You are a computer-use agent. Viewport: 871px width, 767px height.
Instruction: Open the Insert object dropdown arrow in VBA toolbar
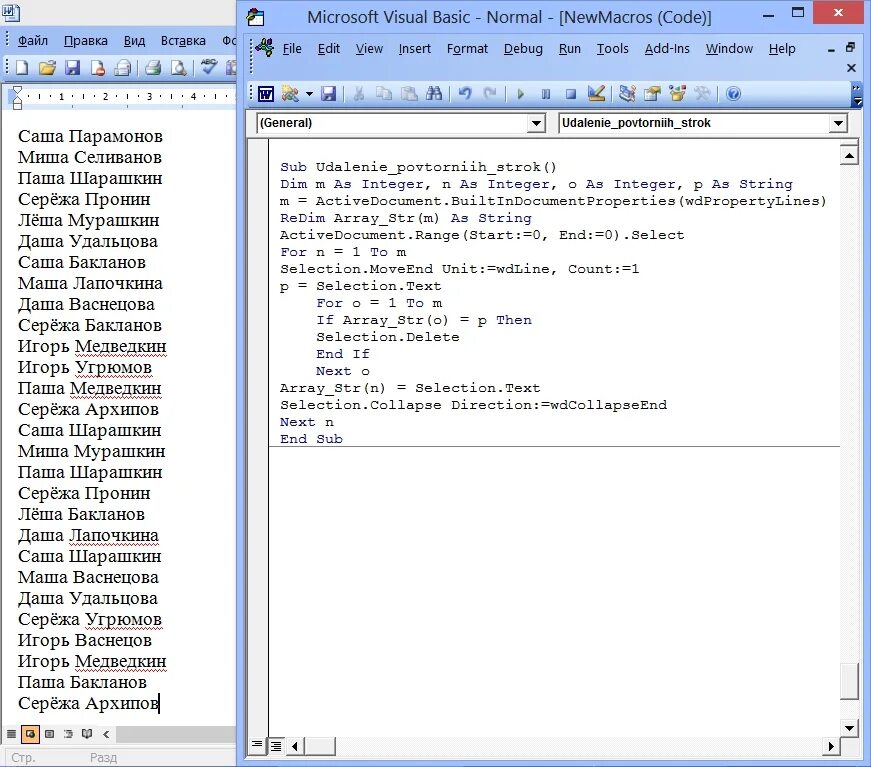(x=309, y=94)
